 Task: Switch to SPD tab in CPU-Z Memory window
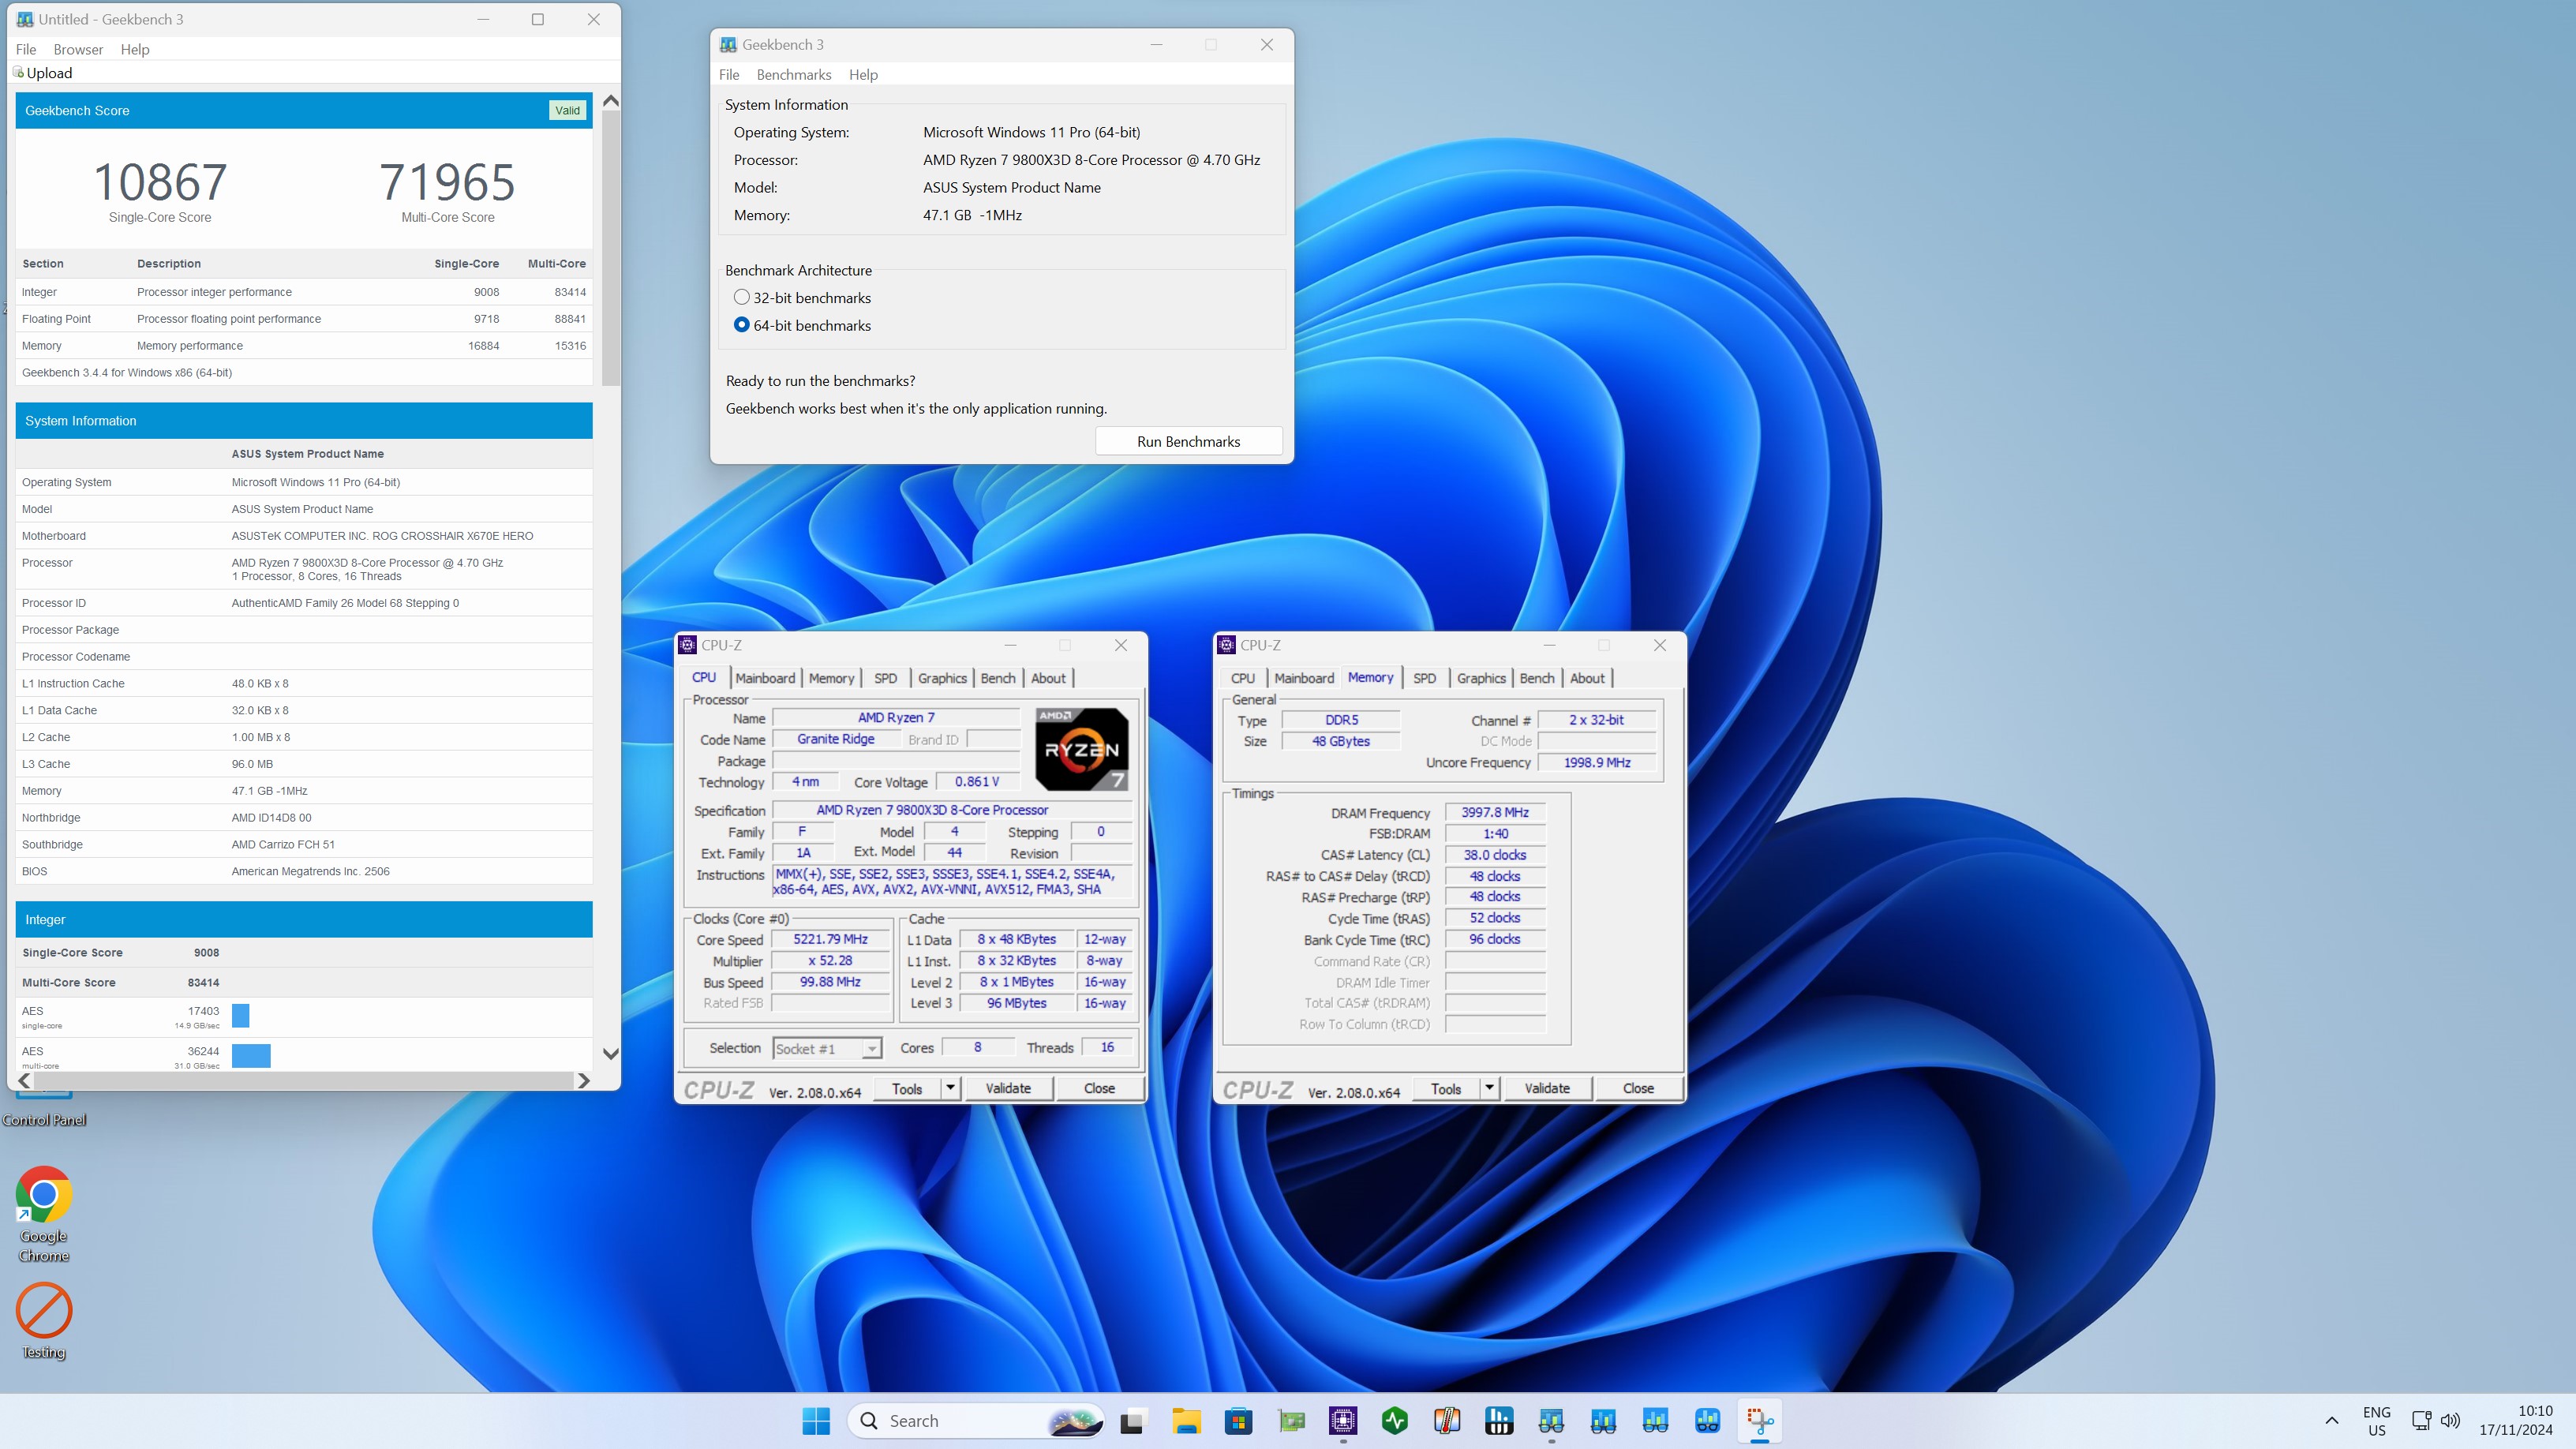pos(1424,678)
